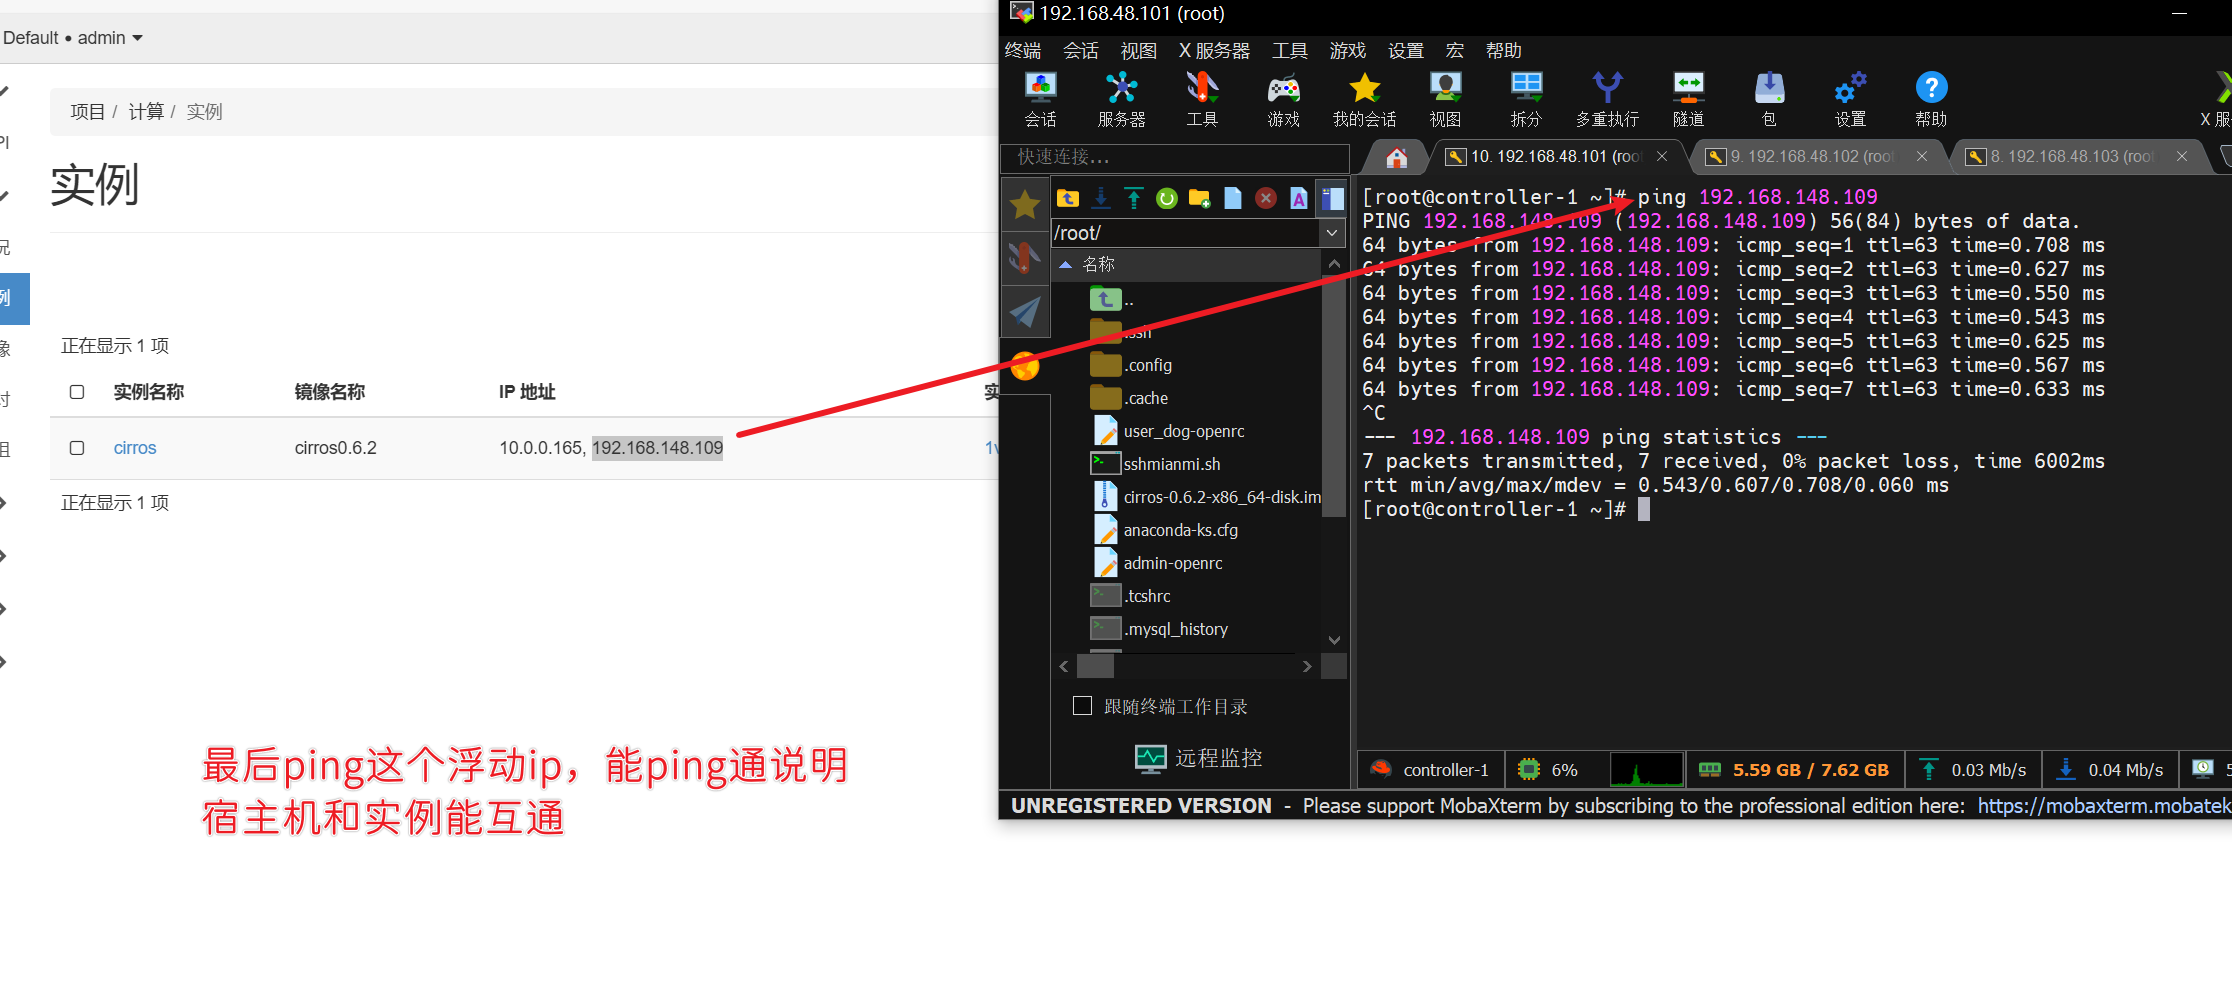Open the Default admin project dropdown
Image resolution: width=2232 pixels, height=981 pixels.
[x=73, y=38]
